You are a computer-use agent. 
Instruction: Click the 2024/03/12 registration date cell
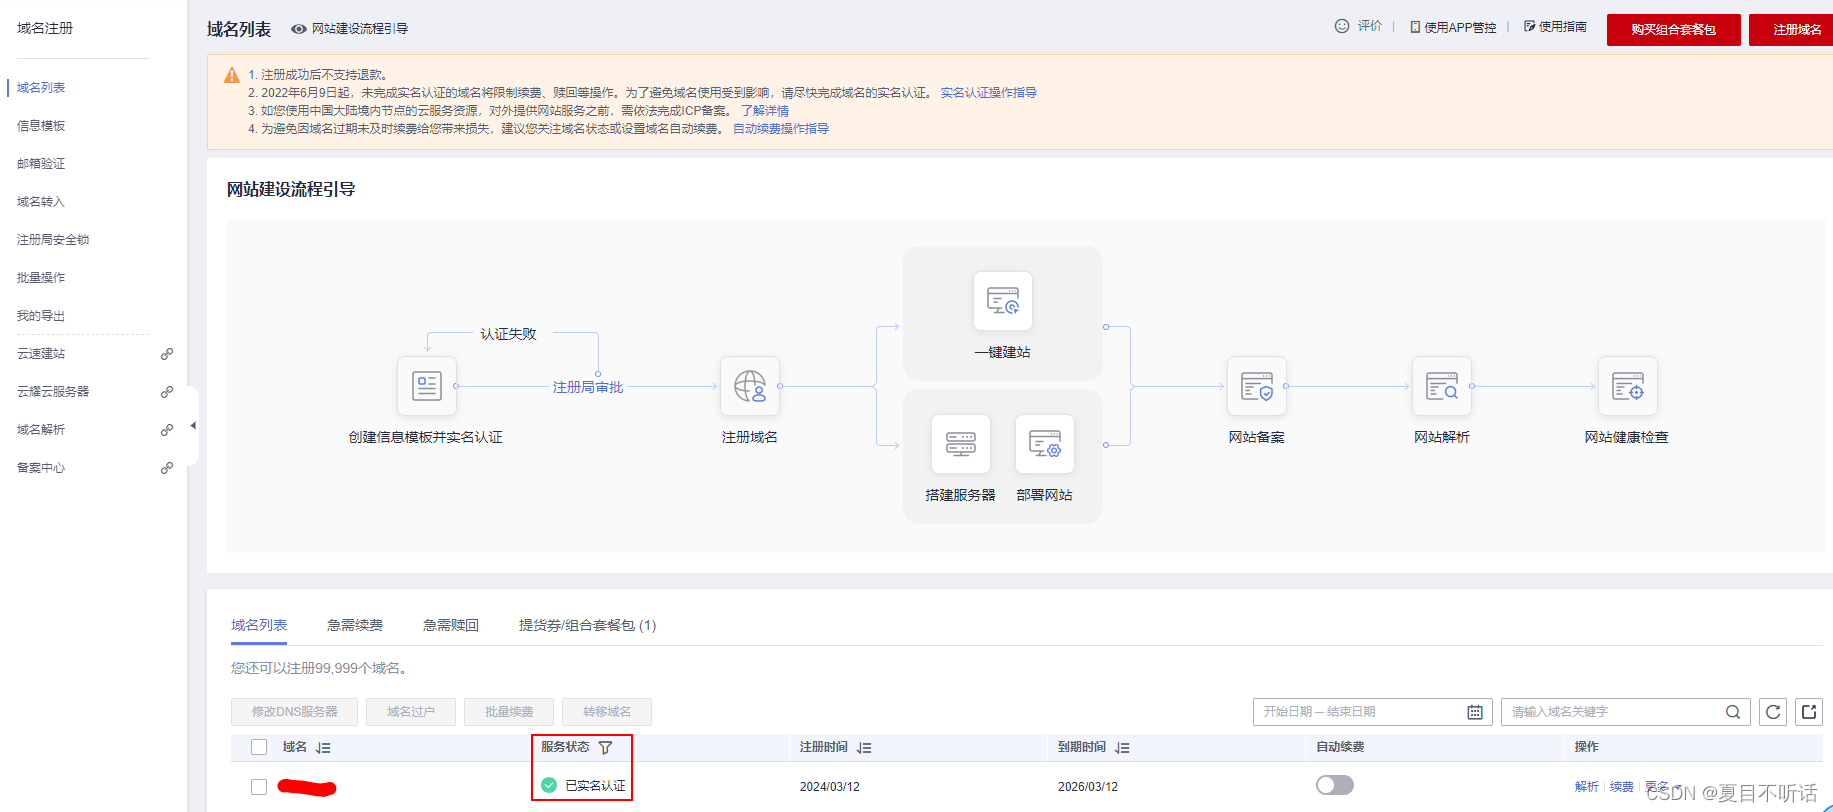[x=830, y=787]
